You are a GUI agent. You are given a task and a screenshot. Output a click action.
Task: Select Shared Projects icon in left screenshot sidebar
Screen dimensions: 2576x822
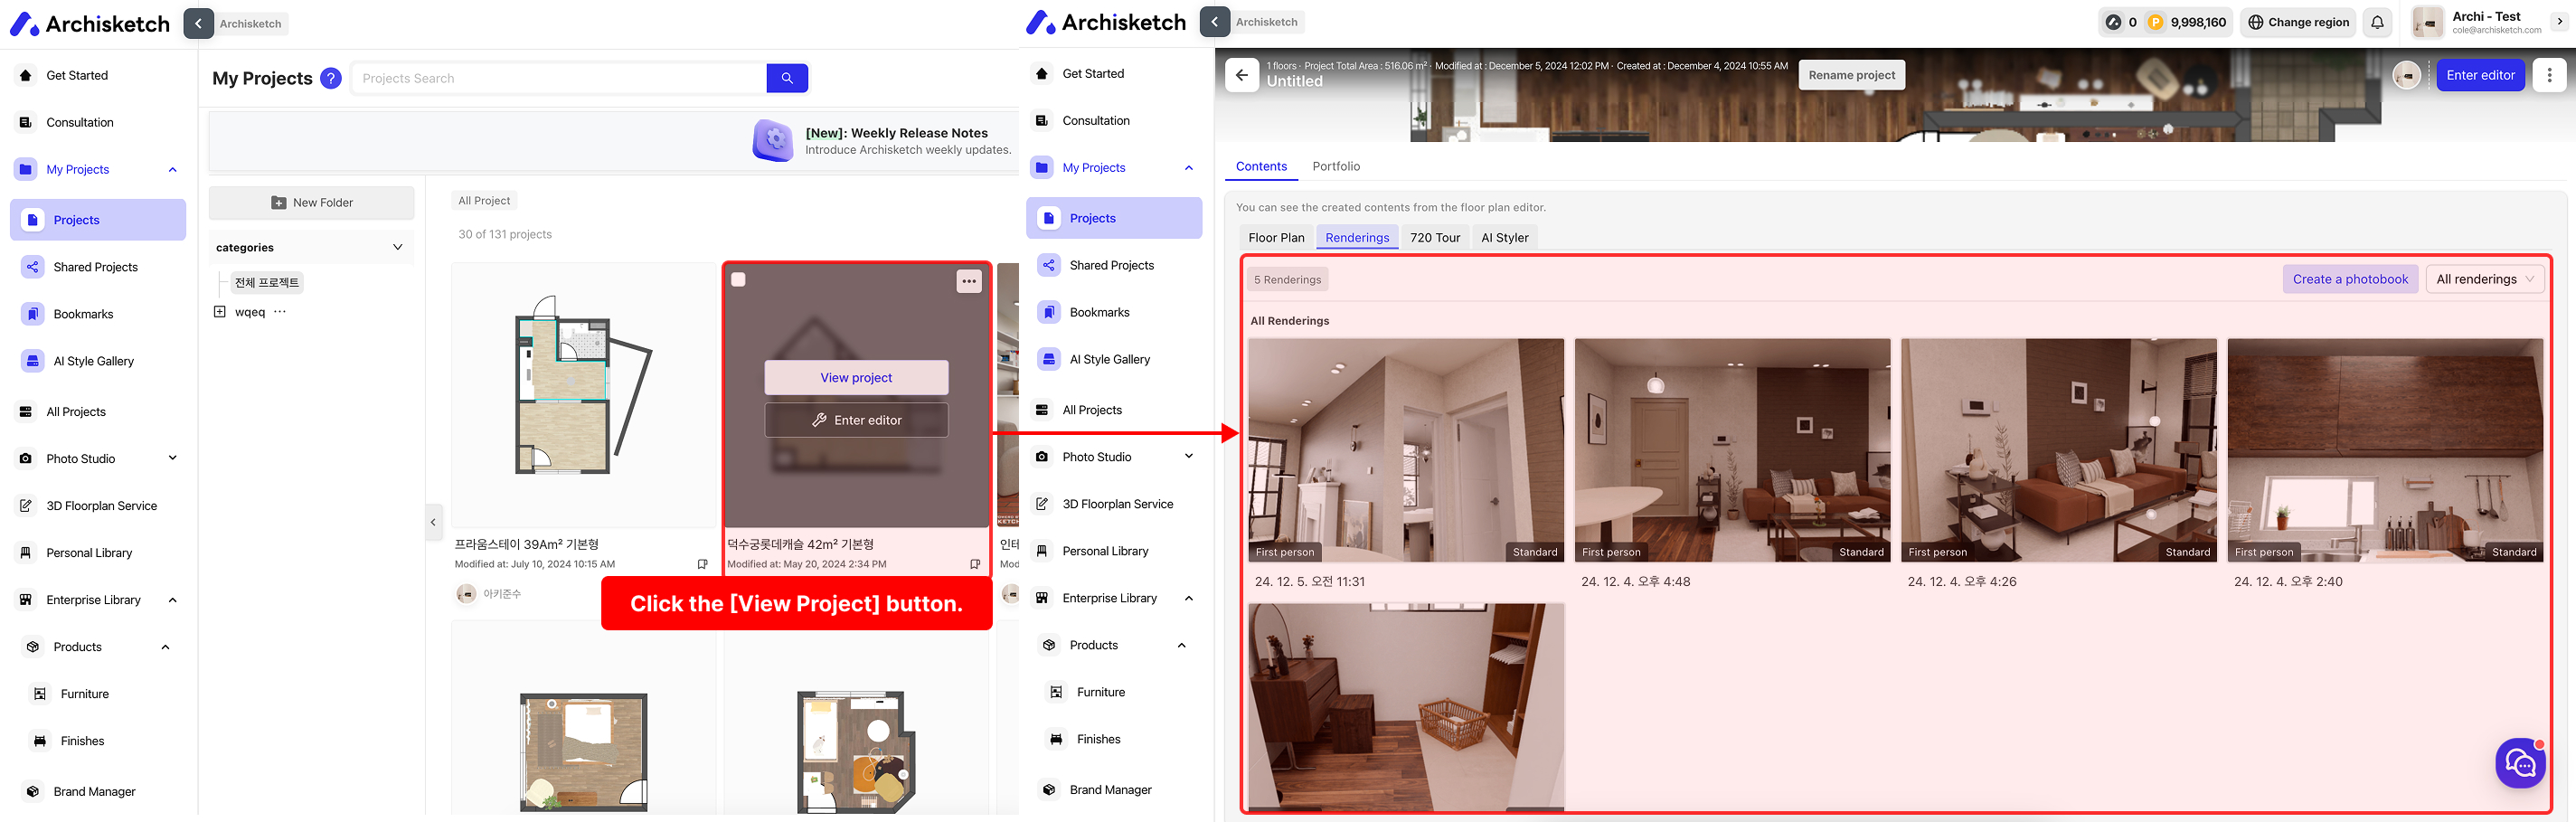tap(33, 267)
